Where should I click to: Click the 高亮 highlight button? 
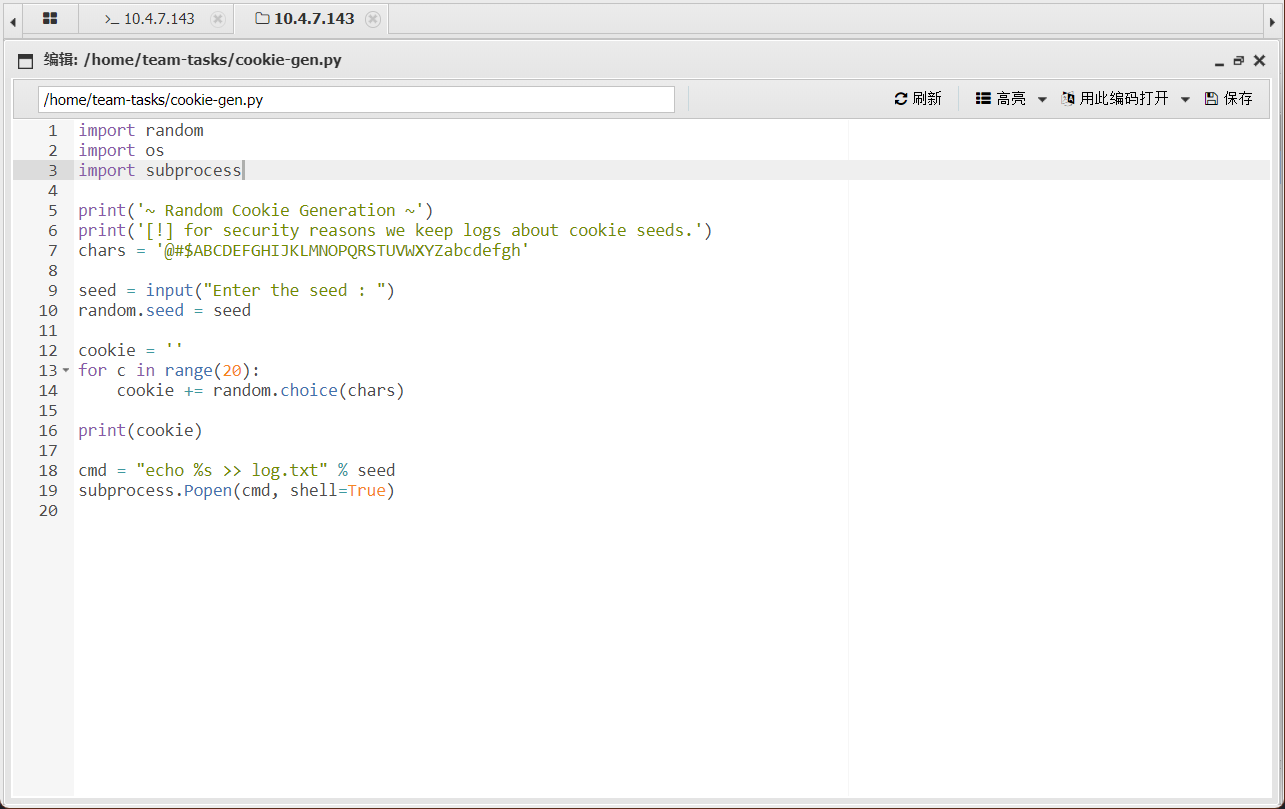coord(1001,99)
